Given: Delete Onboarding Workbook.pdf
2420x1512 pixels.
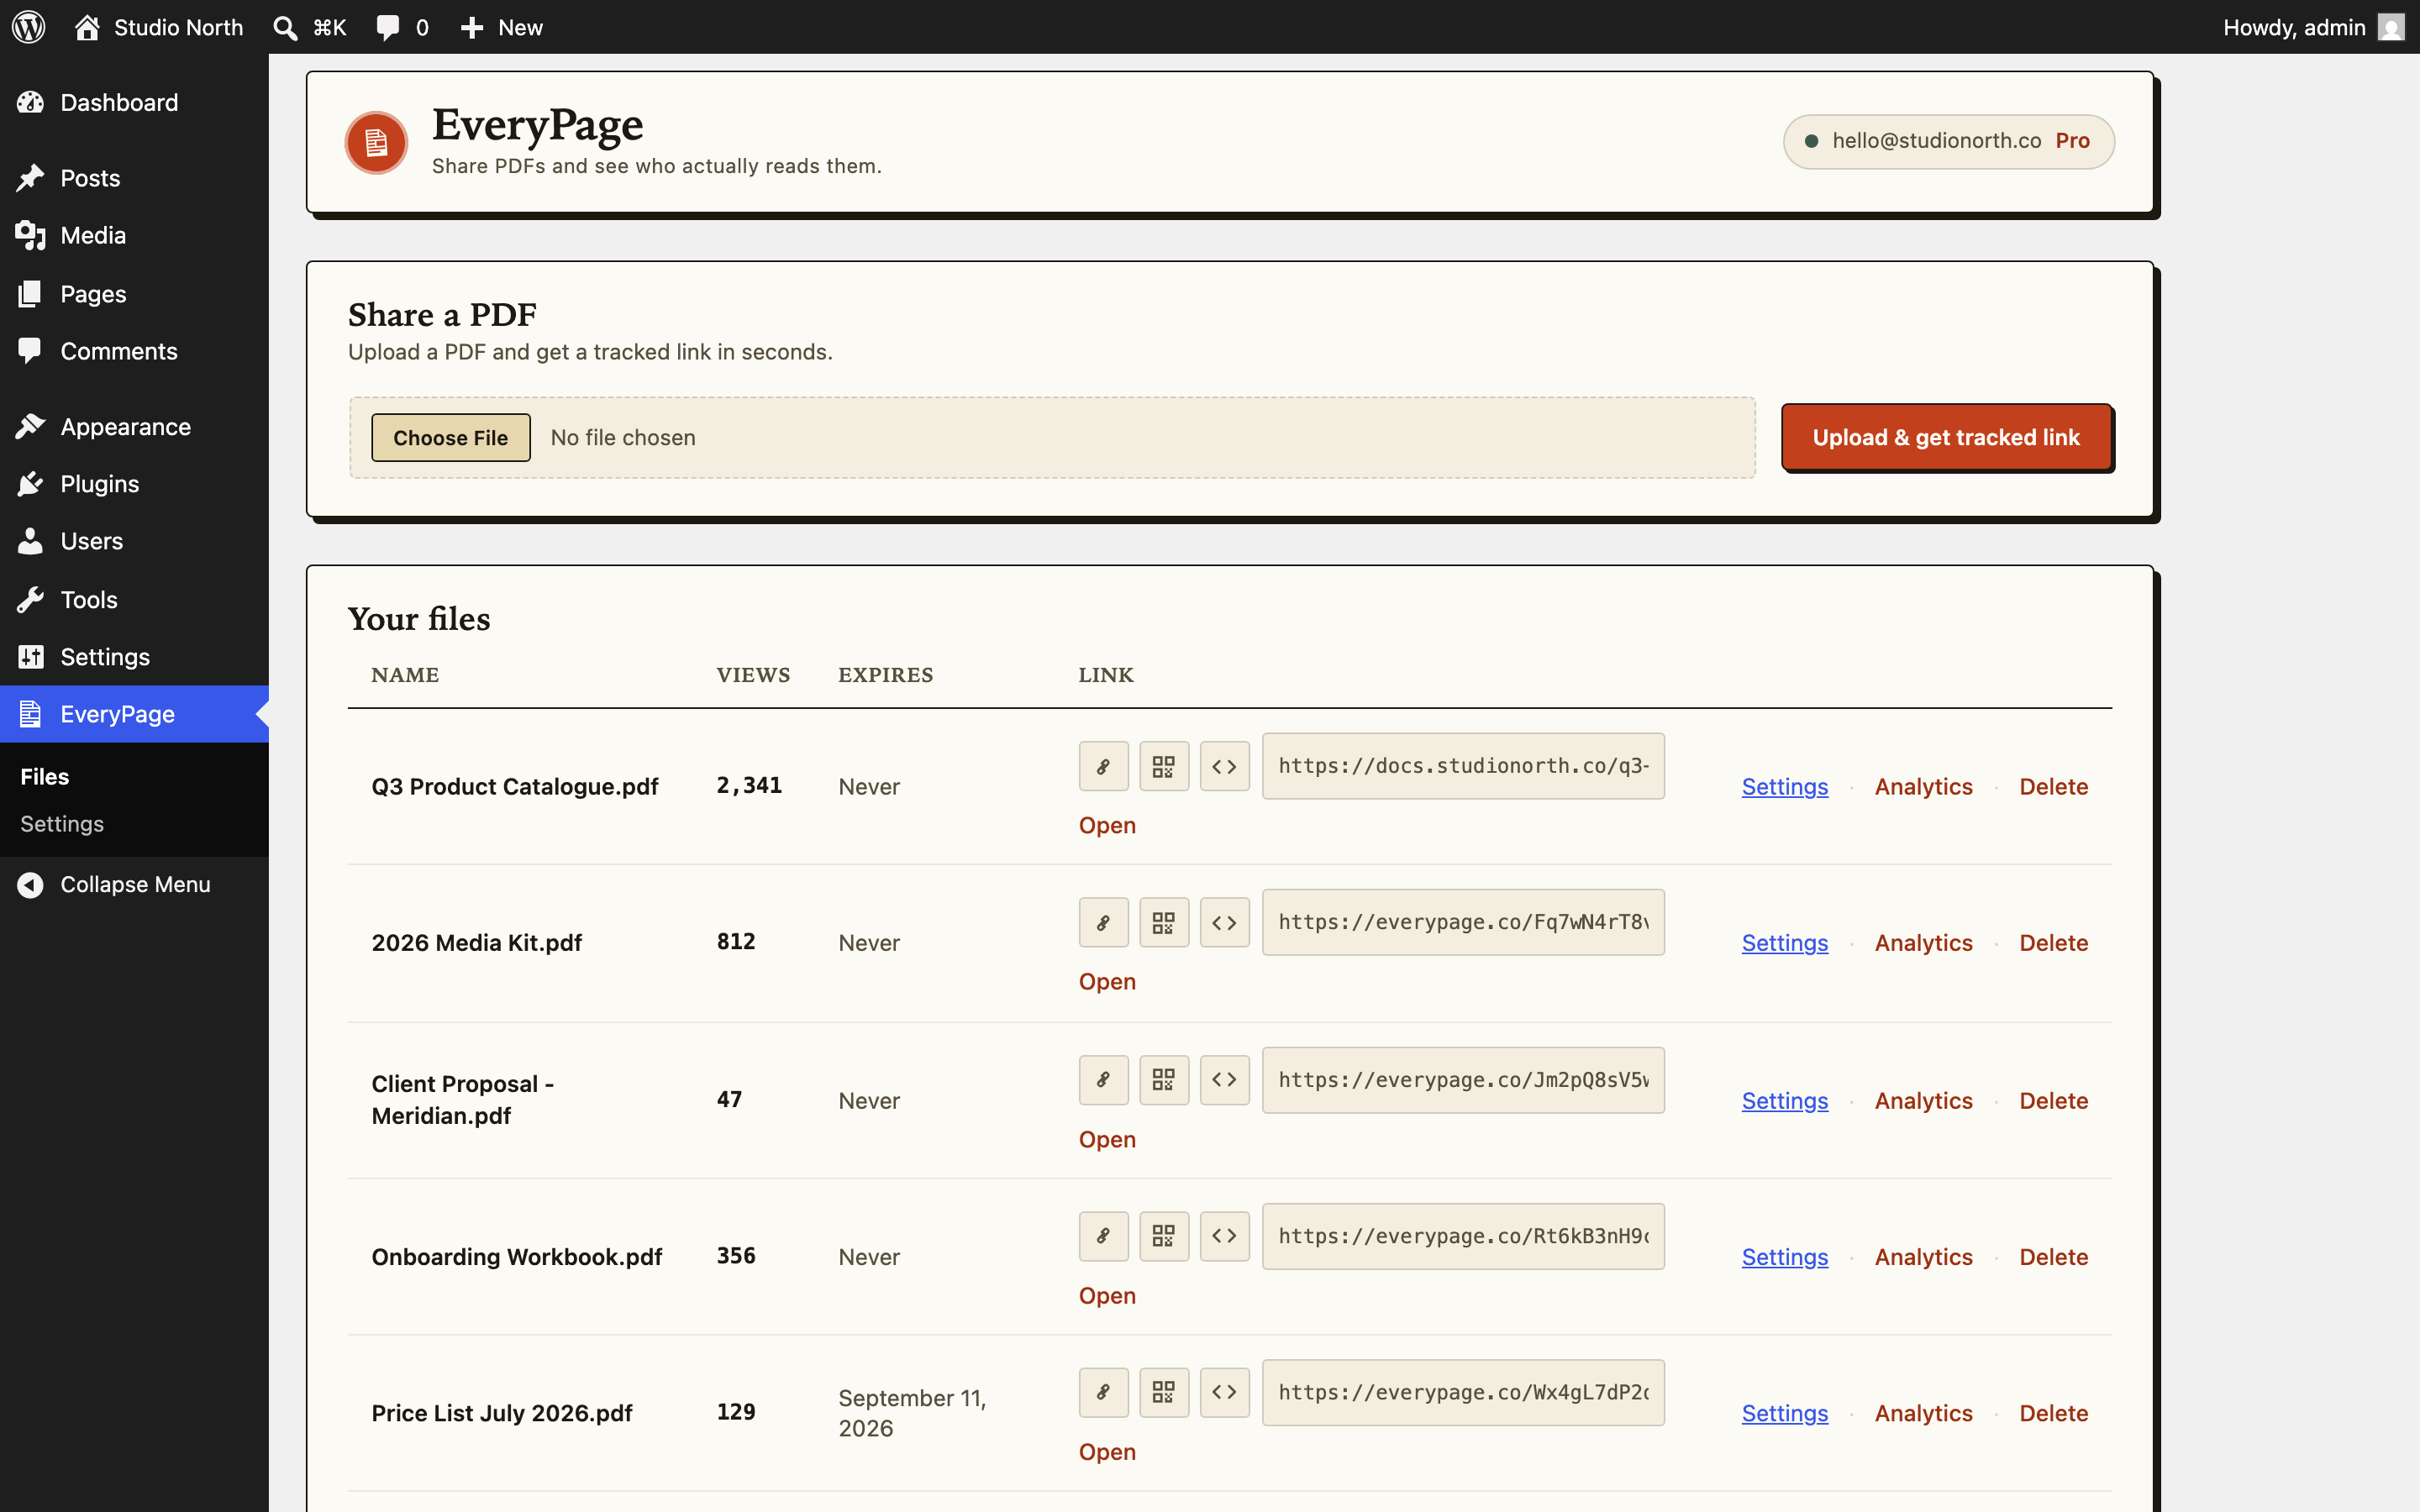Looking at the screenshot, I should tap(2053, 1257).
